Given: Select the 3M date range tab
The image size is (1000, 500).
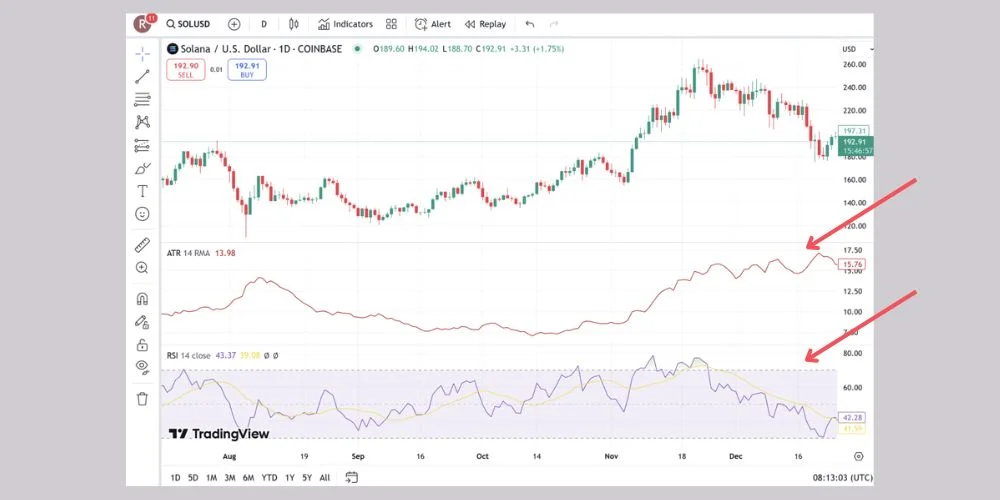Looking at the screenshot, I should click(x=230, y=477).
